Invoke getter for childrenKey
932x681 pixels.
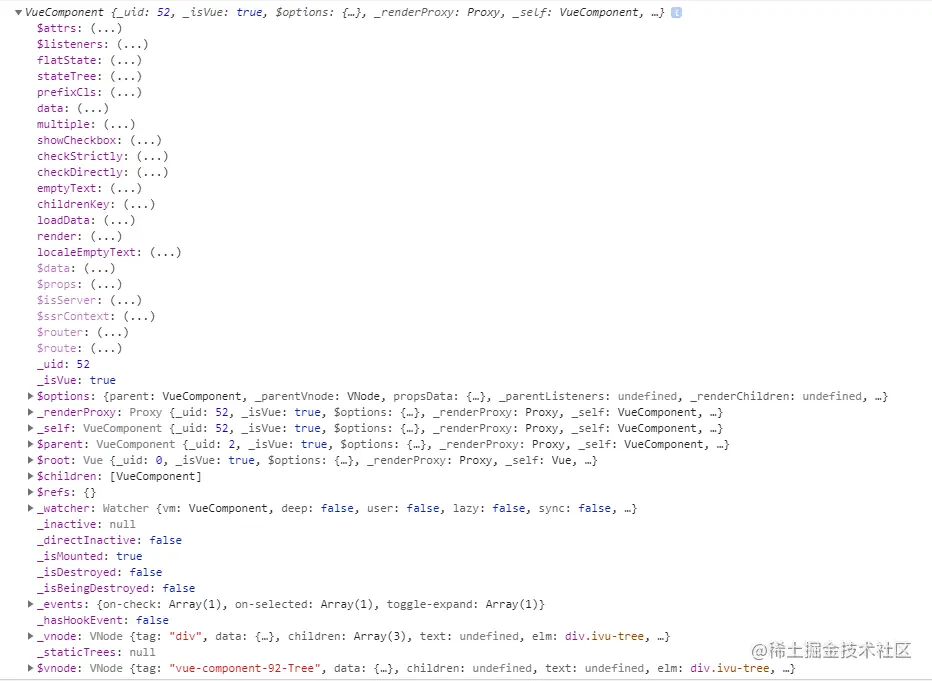point(139,204)
